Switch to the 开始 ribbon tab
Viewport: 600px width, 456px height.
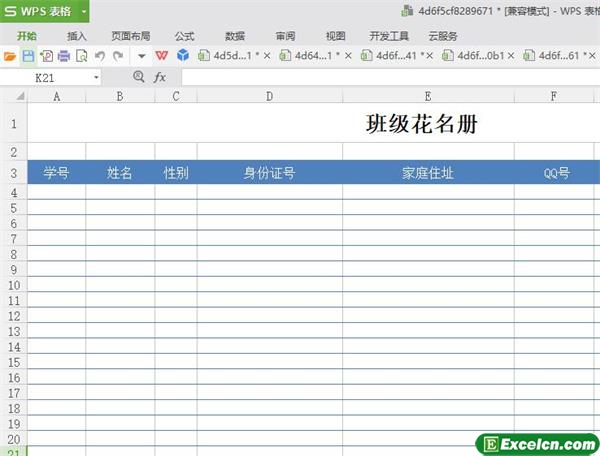pyautogui.click(x=27, y=36)
